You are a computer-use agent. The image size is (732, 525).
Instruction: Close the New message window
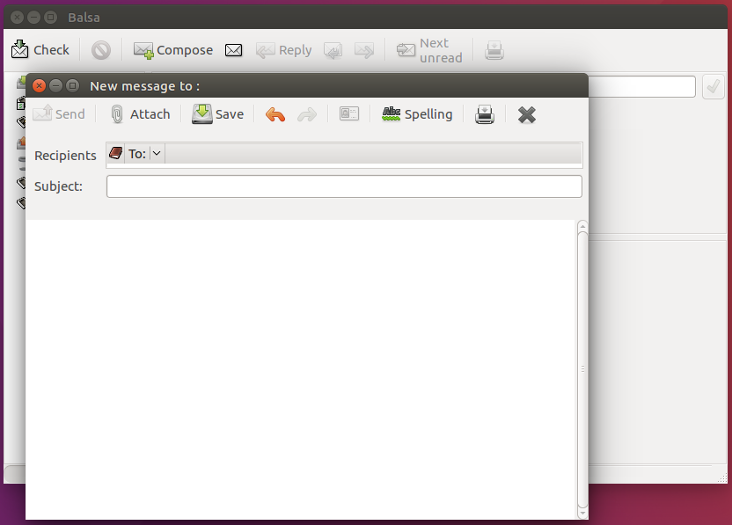tap(39, 86)
